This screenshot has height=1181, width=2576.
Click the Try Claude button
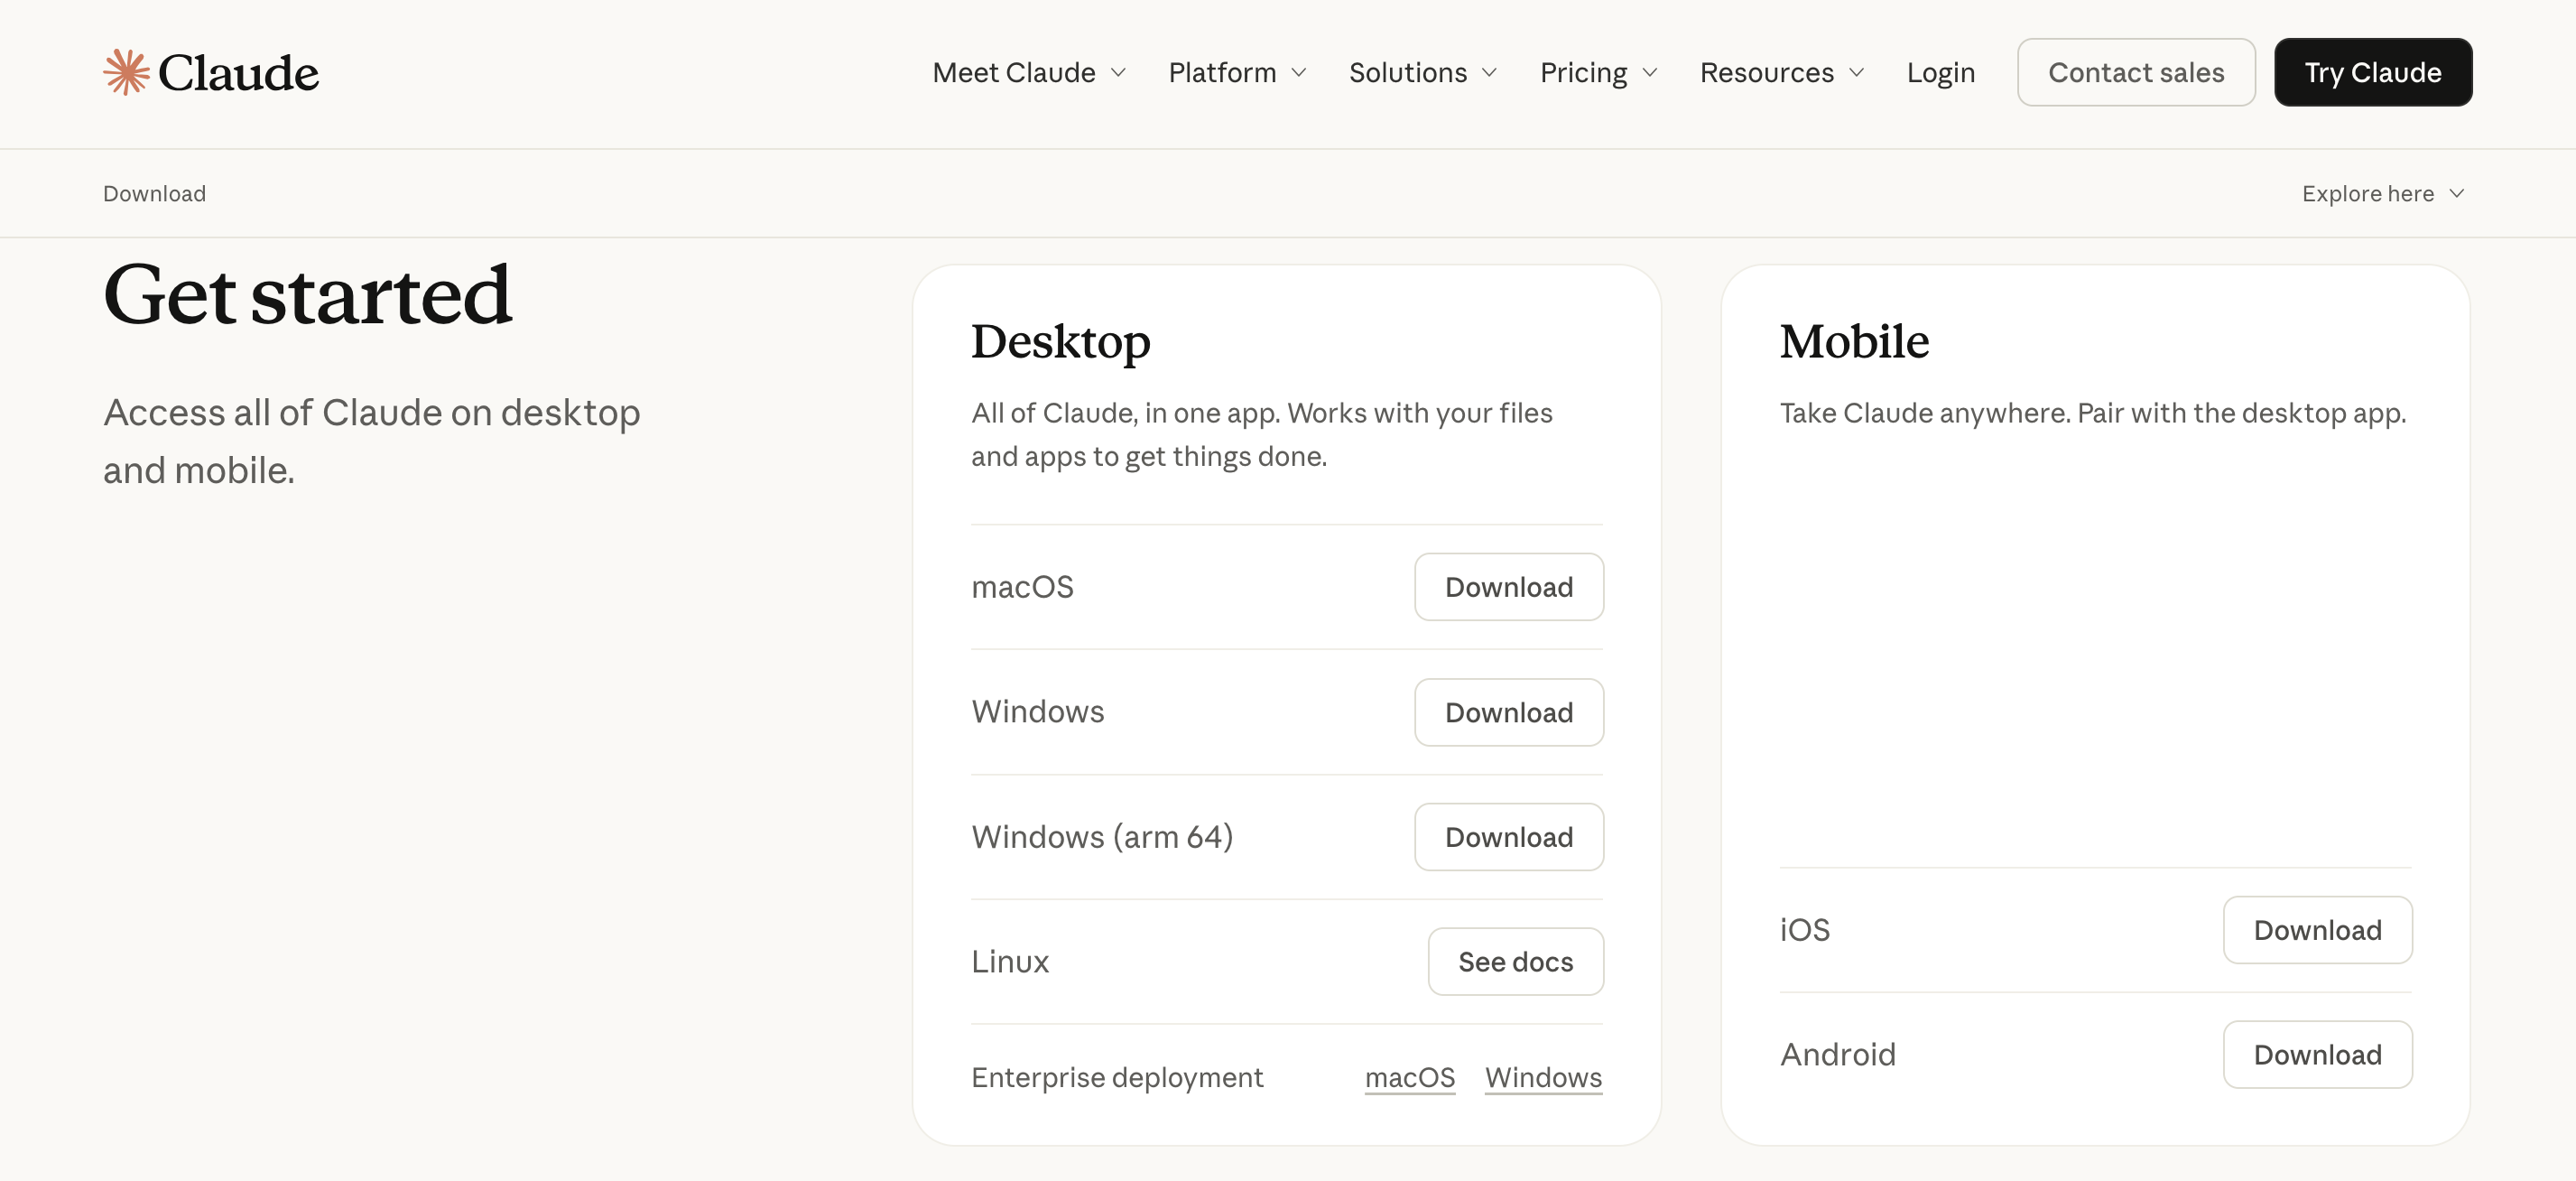[2372, 72]
